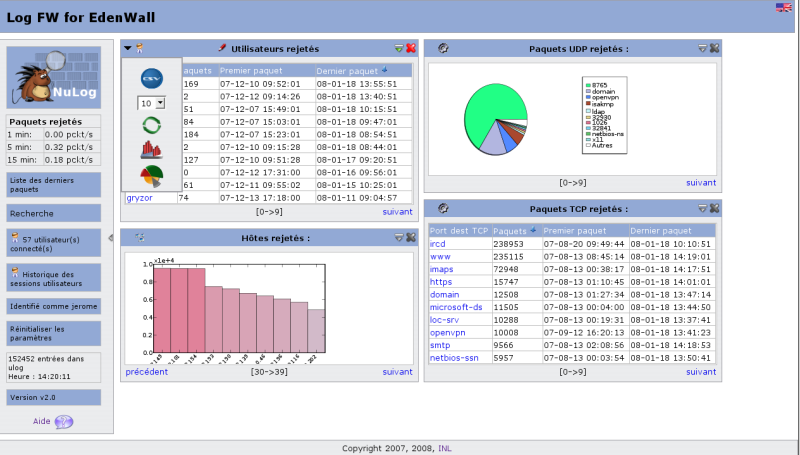
Task: Click the 8765 legend entry in UDP chart
Action: point(596,85)
